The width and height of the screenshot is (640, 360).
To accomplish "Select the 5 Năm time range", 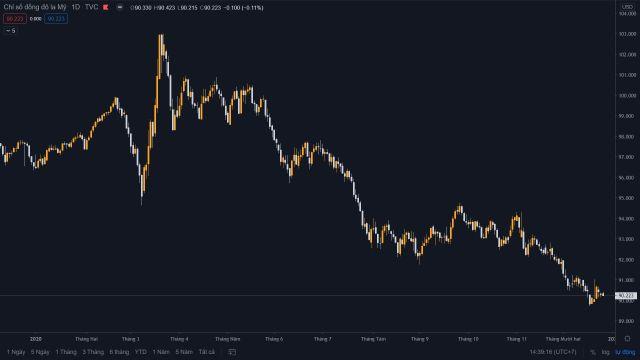I will 184,352.
